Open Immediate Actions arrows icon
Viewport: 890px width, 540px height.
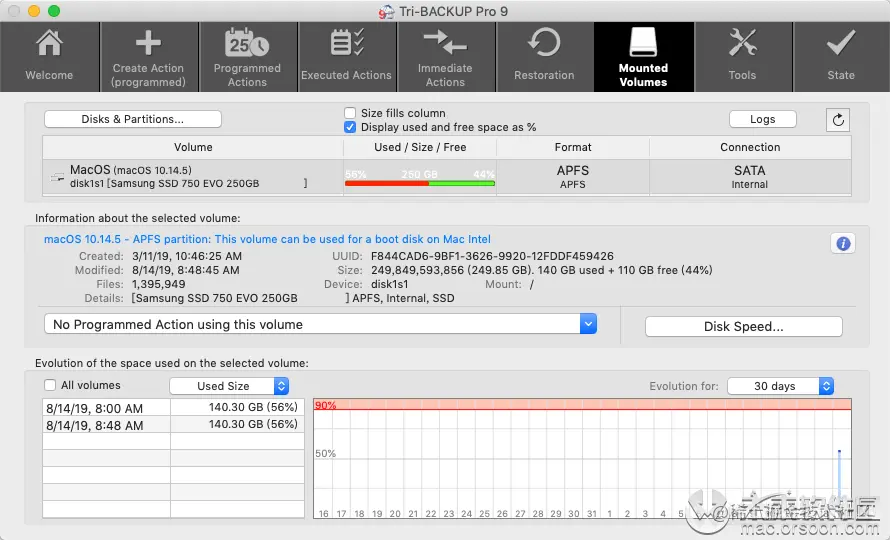[x=445, y=43]
